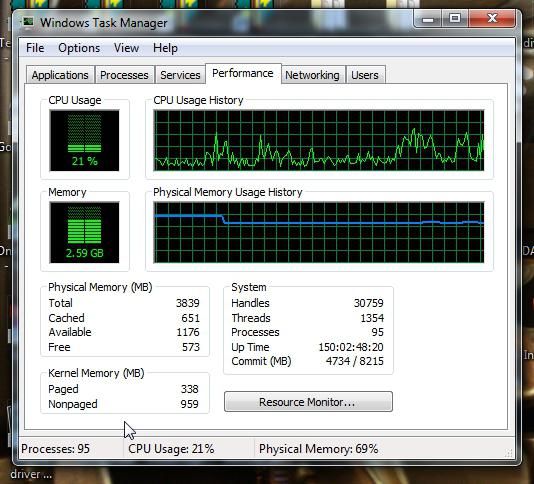Open the View menu
The width and height of the screenshot is (534, 484).
(x=126, y=48)
